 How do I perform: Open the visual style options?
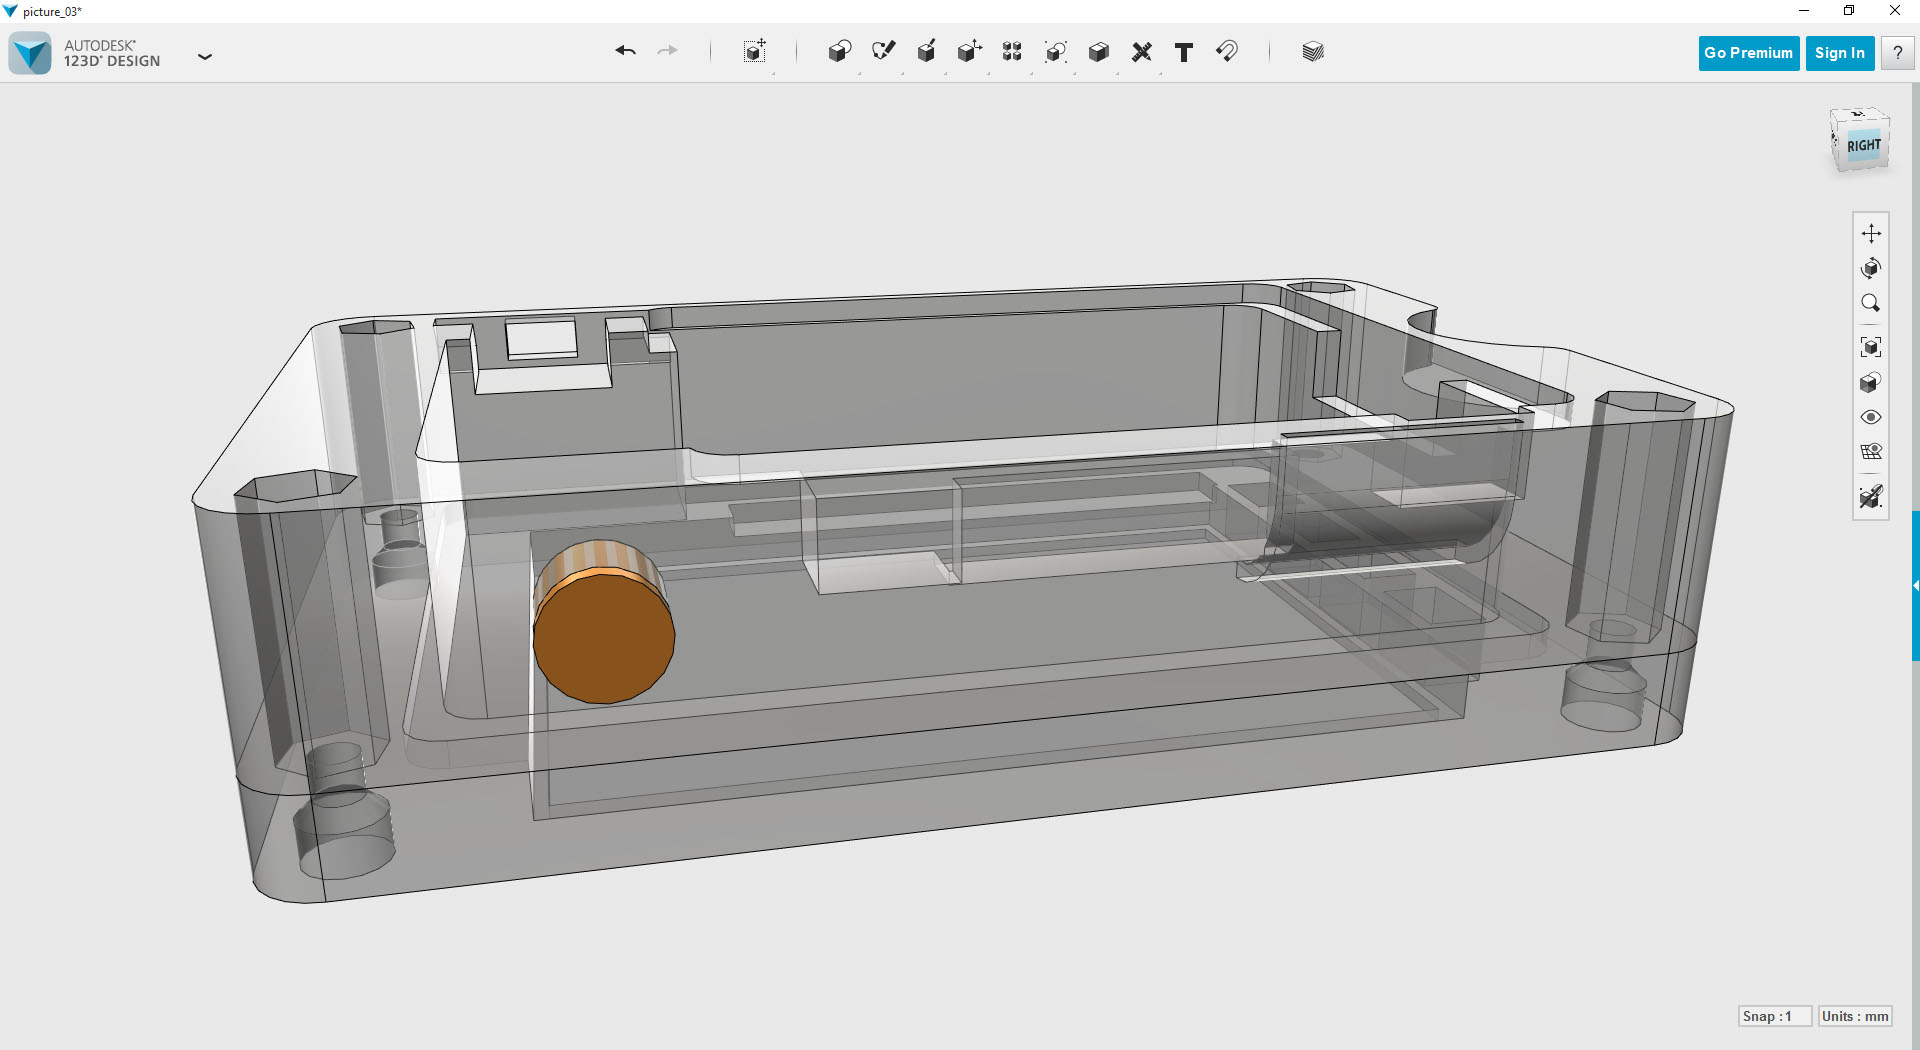[1871, 383]
